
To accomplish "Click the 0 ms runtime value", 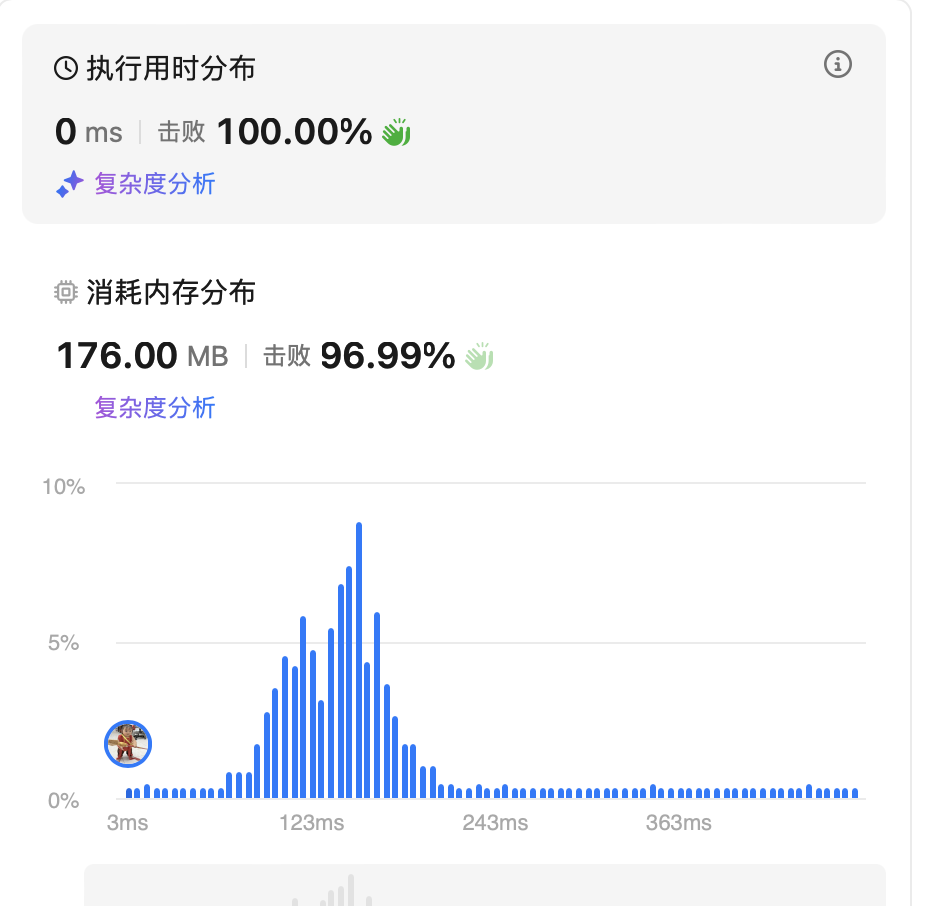I will pos(89,132).
